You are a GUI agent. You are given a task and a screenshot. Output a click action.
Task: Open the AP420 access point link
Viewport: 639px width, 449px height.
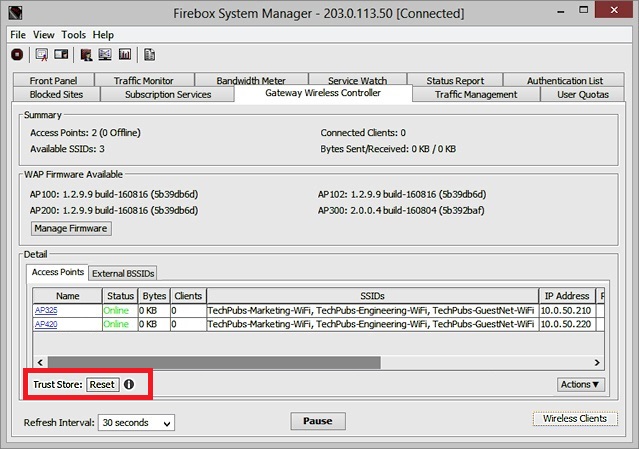coord(46,324)
